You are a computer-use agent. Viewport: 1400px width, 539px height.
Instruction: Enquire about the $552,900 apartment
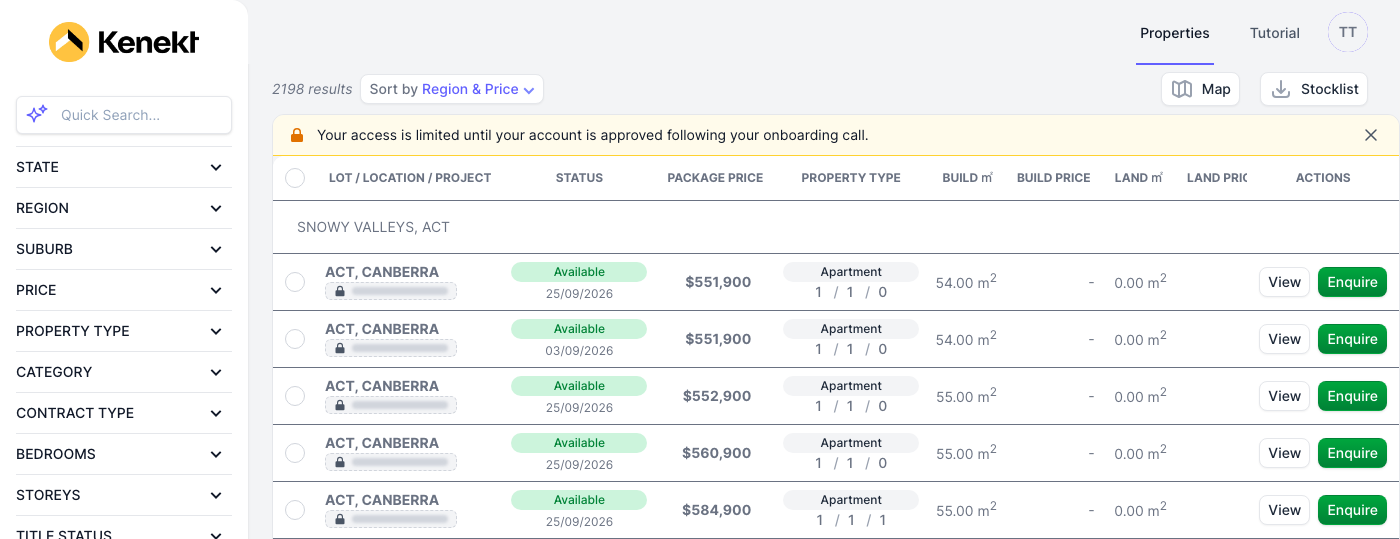pos(1352,396)
